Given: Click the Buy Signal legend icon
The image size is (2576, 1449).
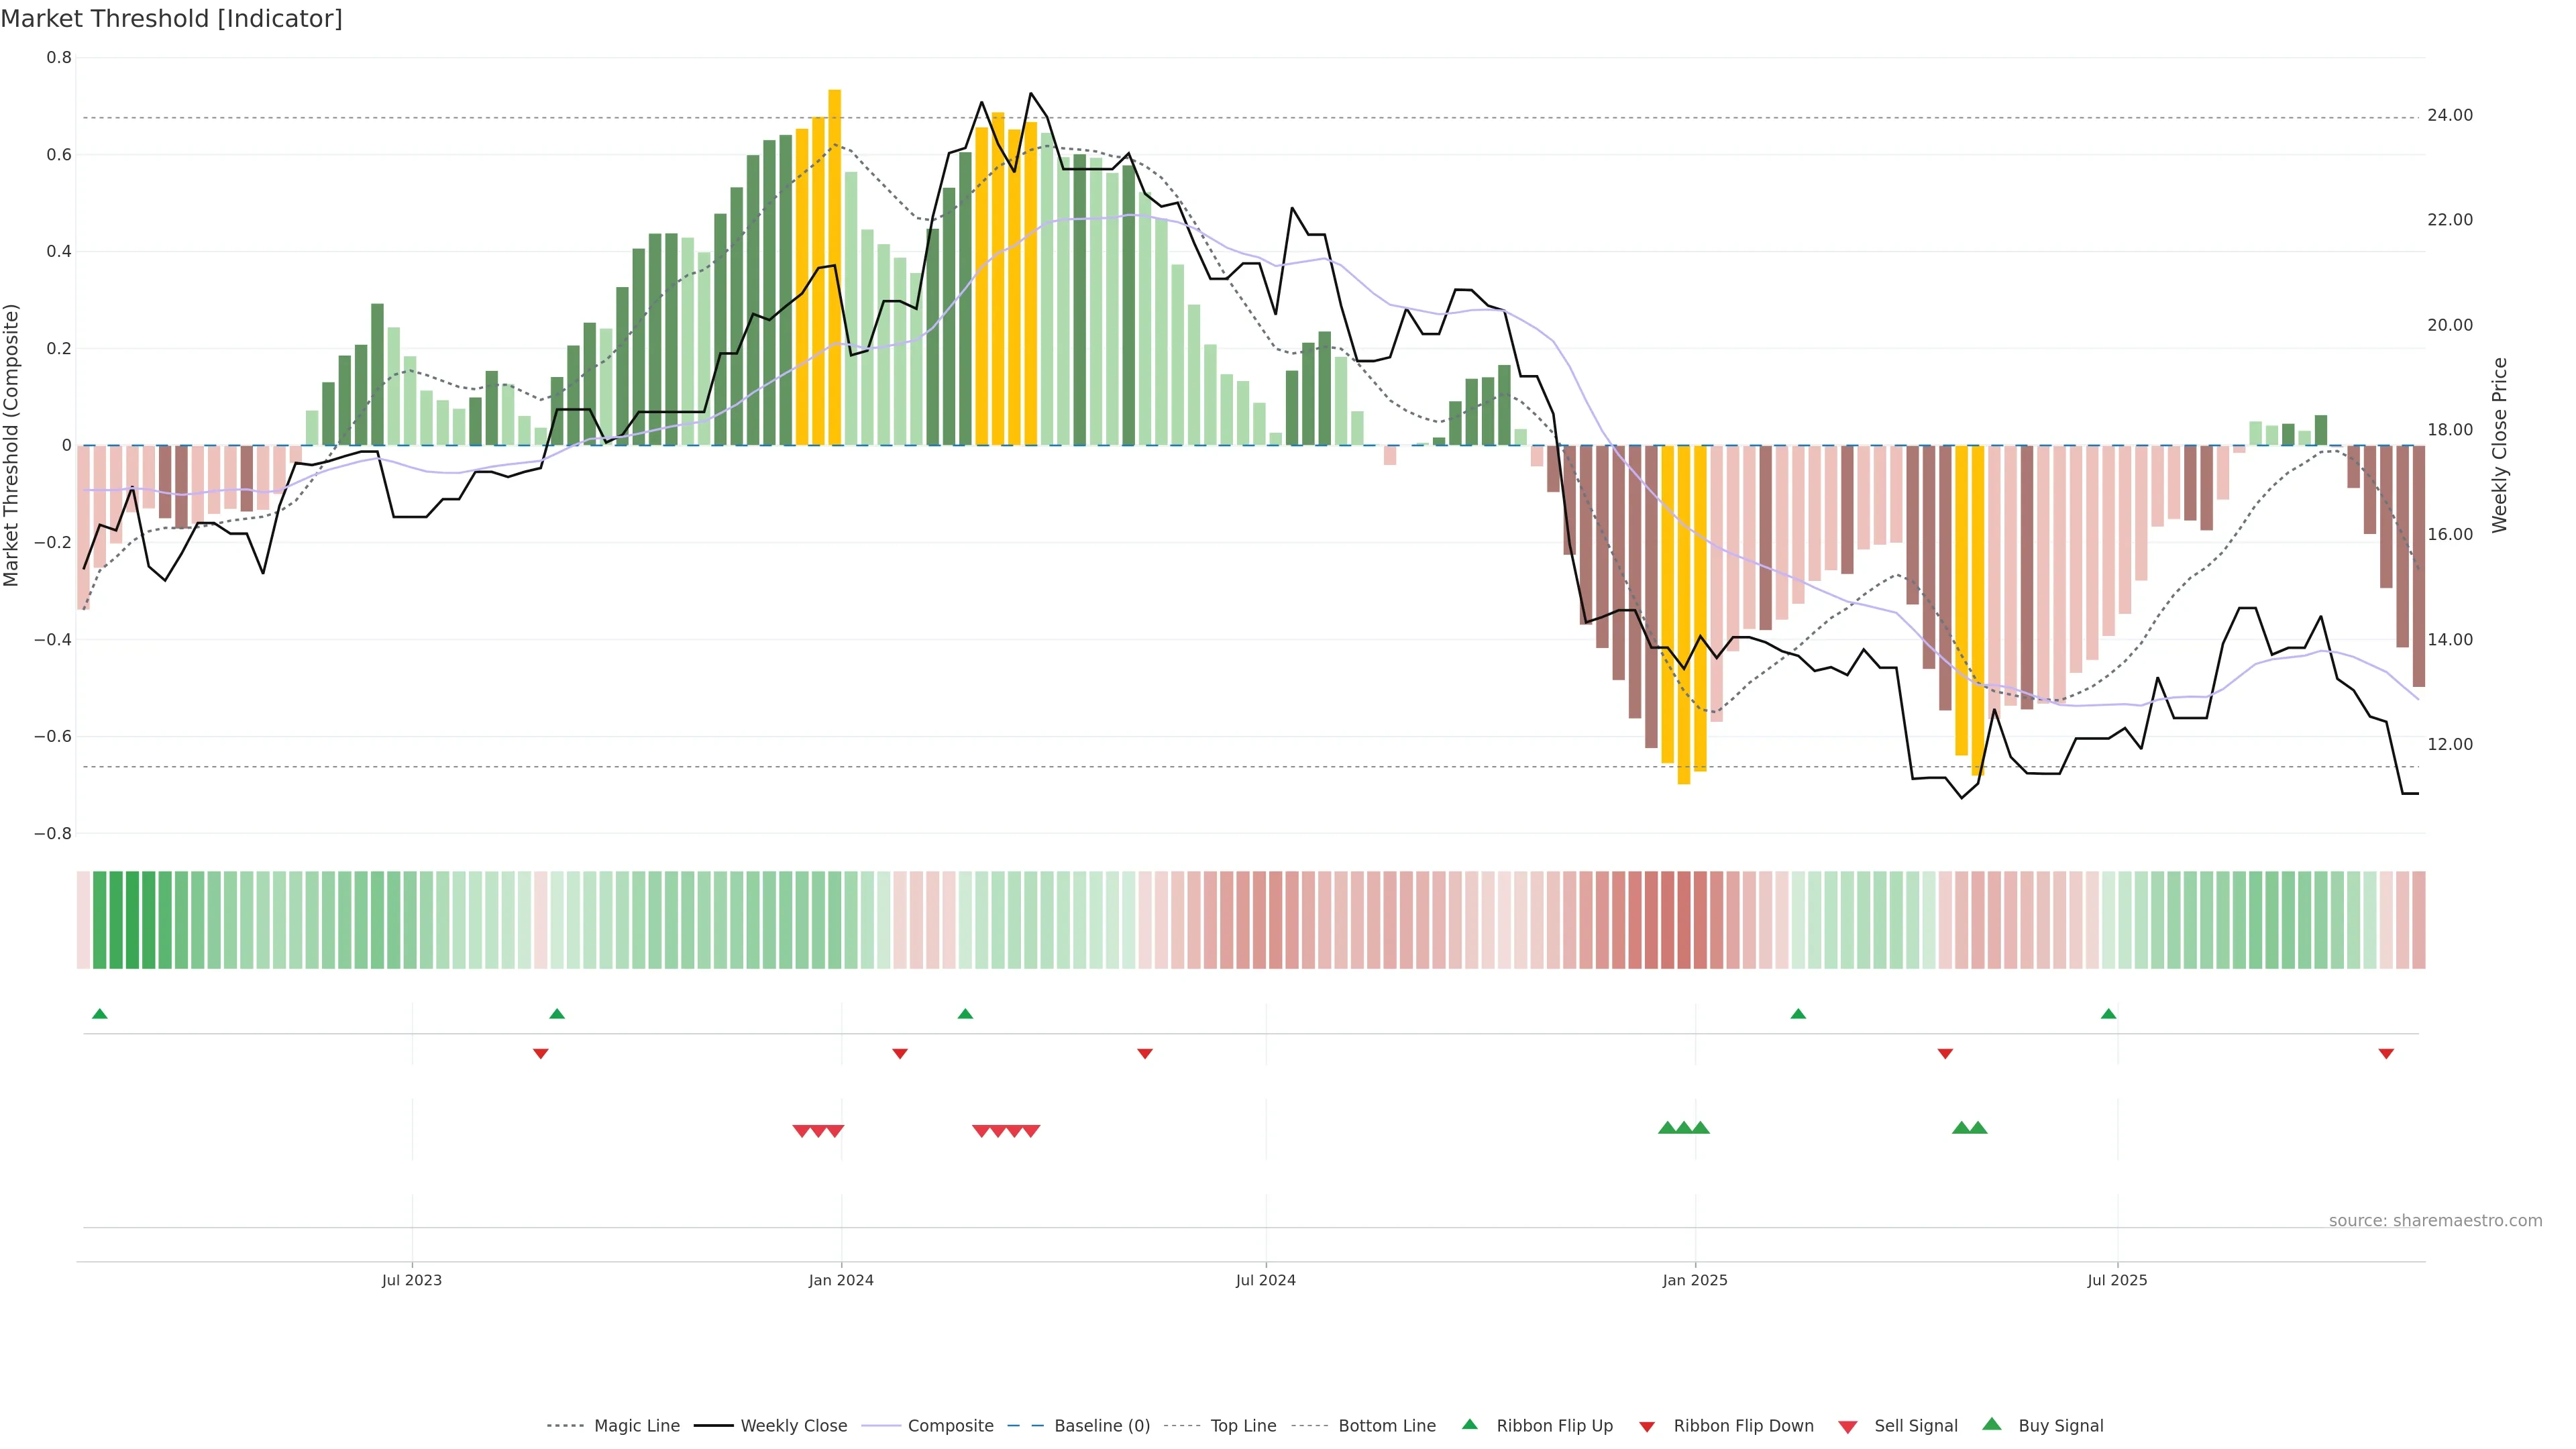Looking at the screenshot, I should tap(1992, 1424).
